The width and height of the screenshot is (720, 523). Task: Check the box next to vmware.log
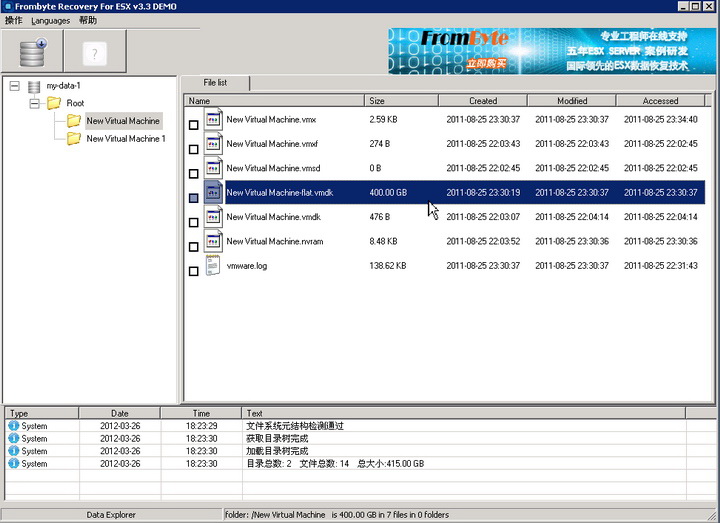coord(194,271)
